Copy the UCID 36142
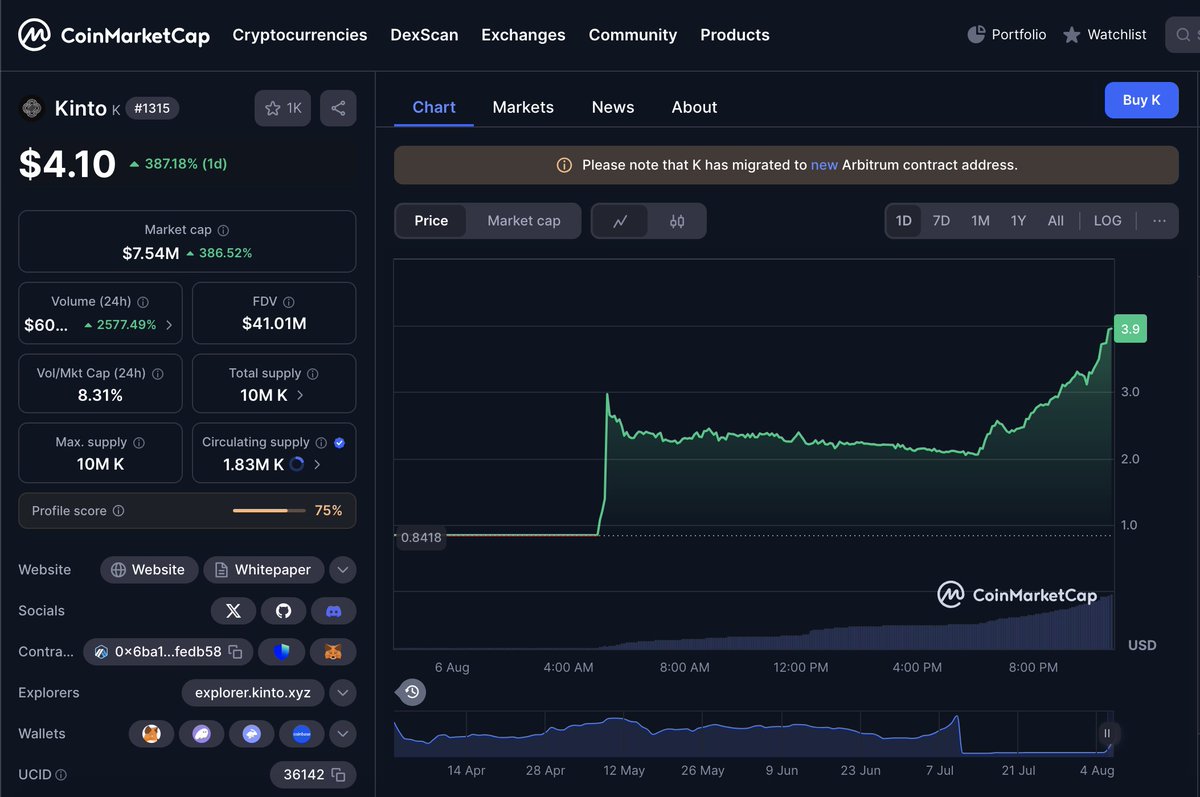The width and height of the screenshot is (1200, 797). click(338, 775)
